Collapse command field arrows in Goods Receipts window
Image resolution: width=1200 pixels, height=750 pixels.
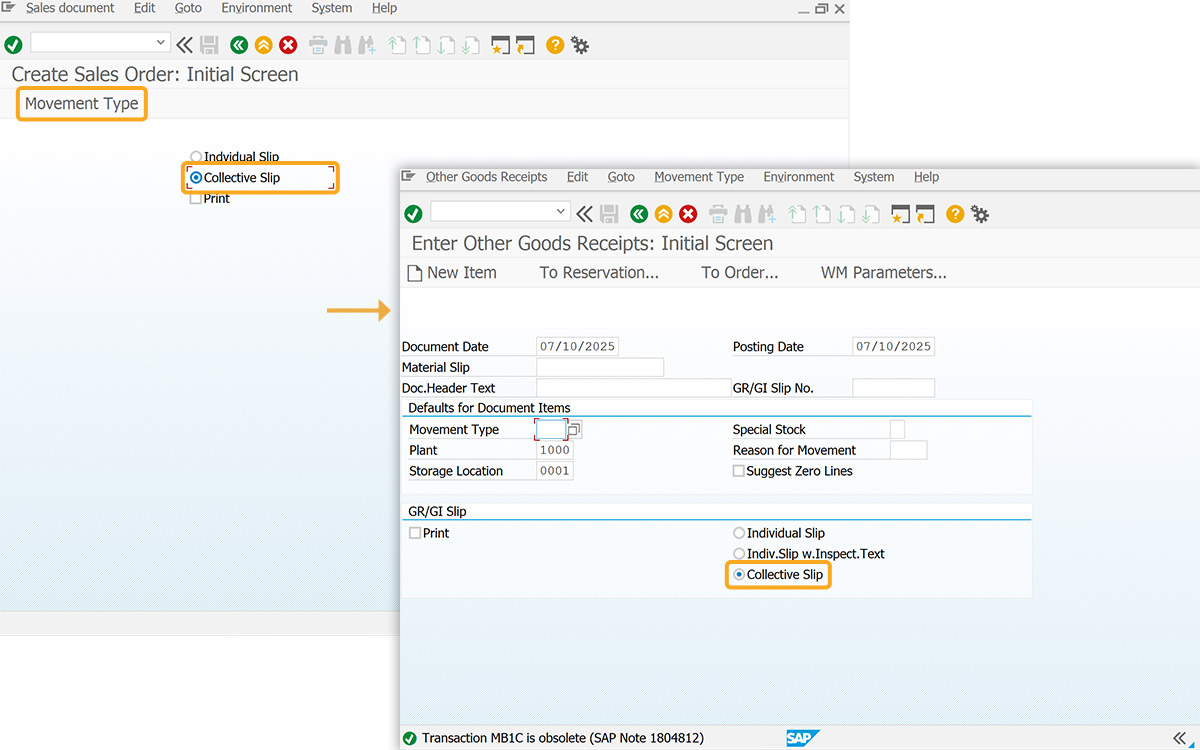point(585,214)
